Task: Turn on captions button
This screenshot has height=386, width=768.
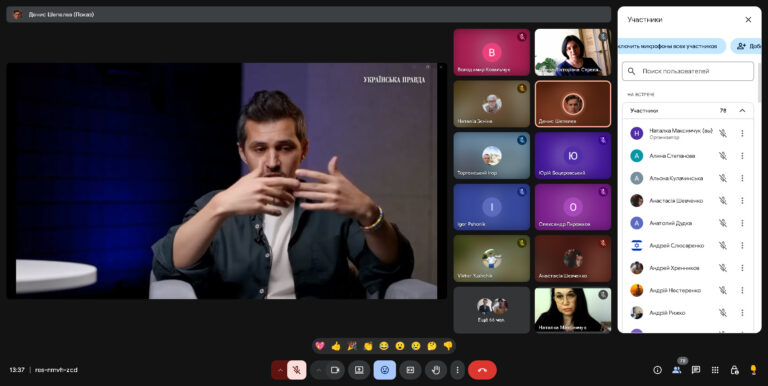Action: [410, 370]
